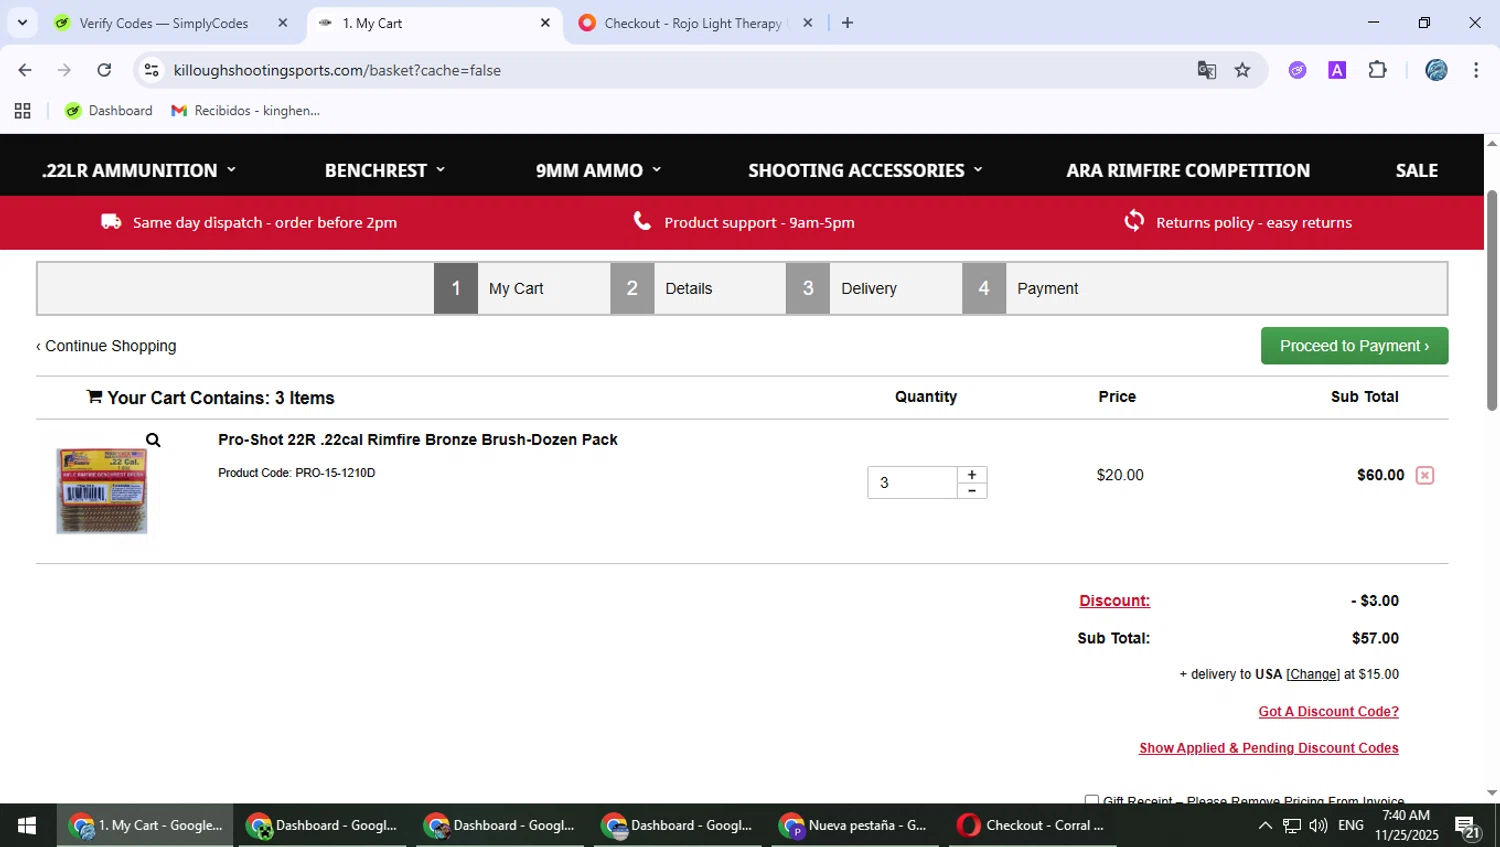Go forward to the next page
This screenshot has height=847, width=1500.
point(64,70)
